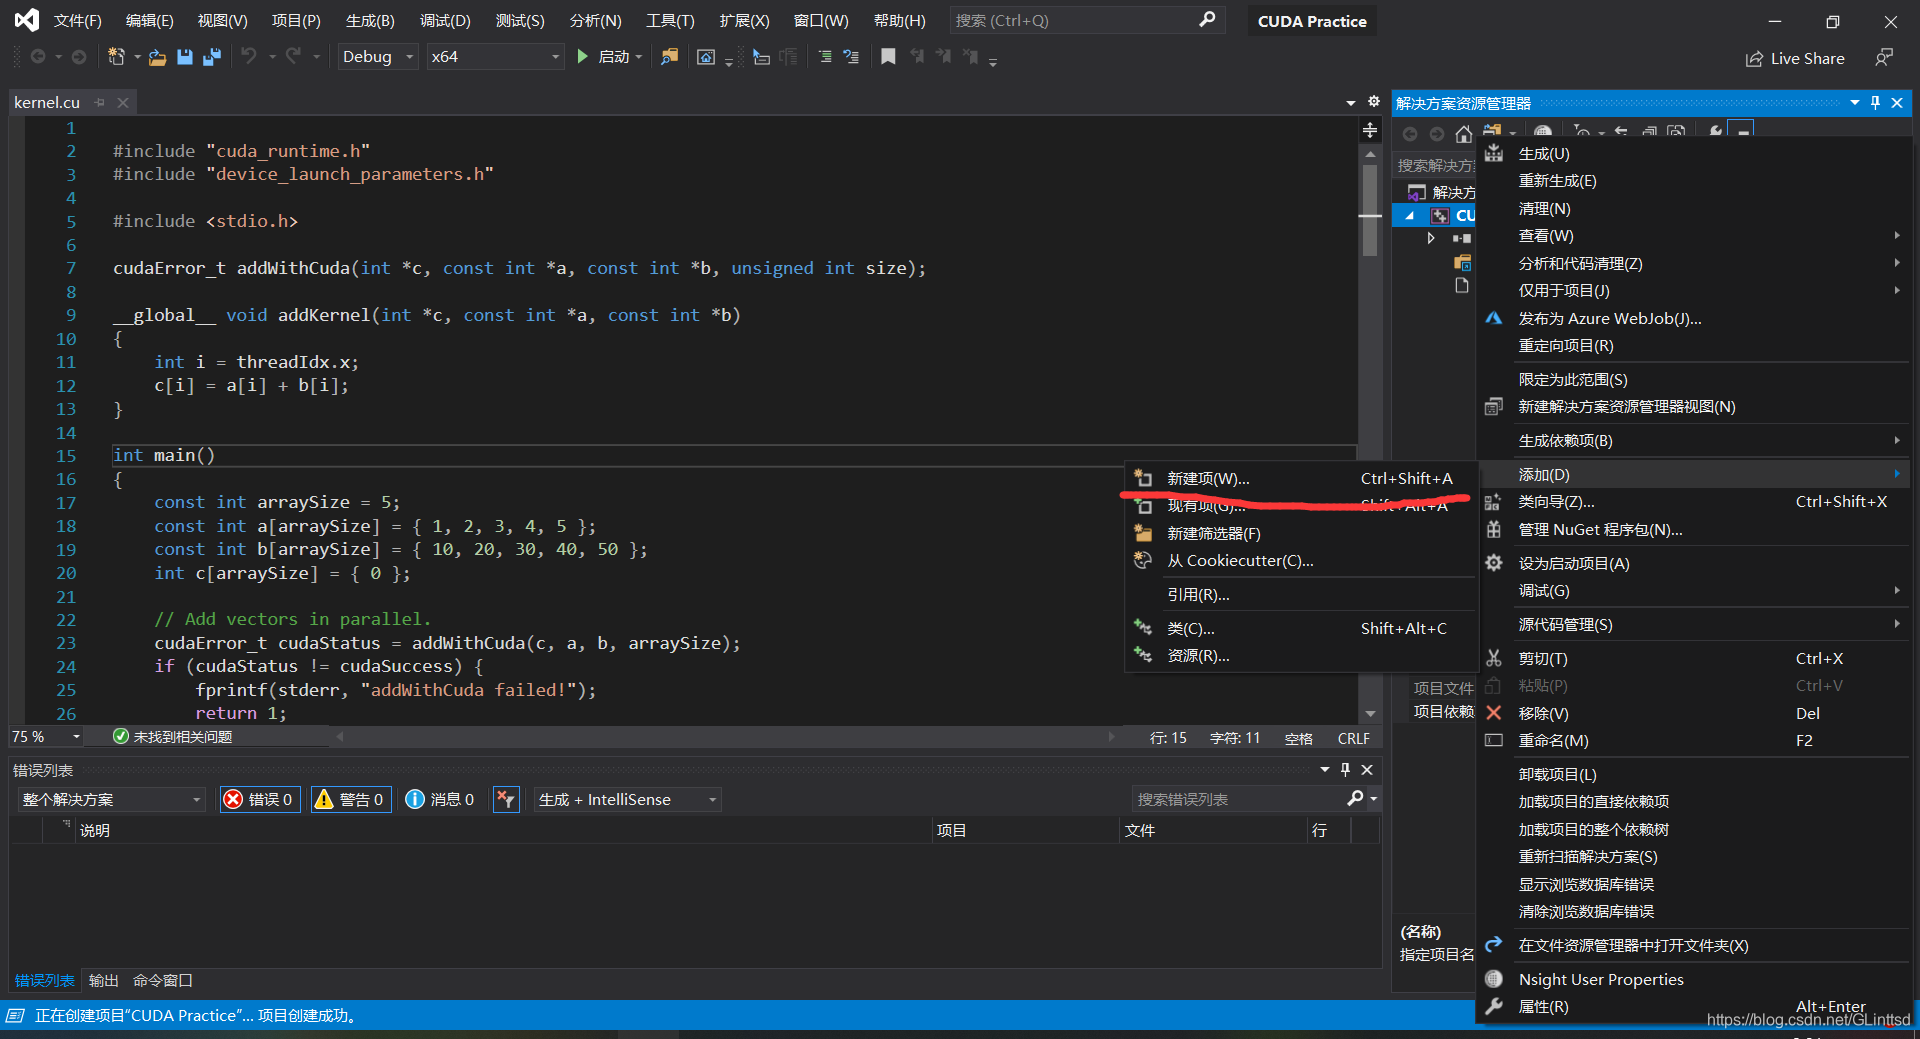Close the kernel.cu tab
This screenshot has height=1039, width=1920.
click(x=123, y=102)
